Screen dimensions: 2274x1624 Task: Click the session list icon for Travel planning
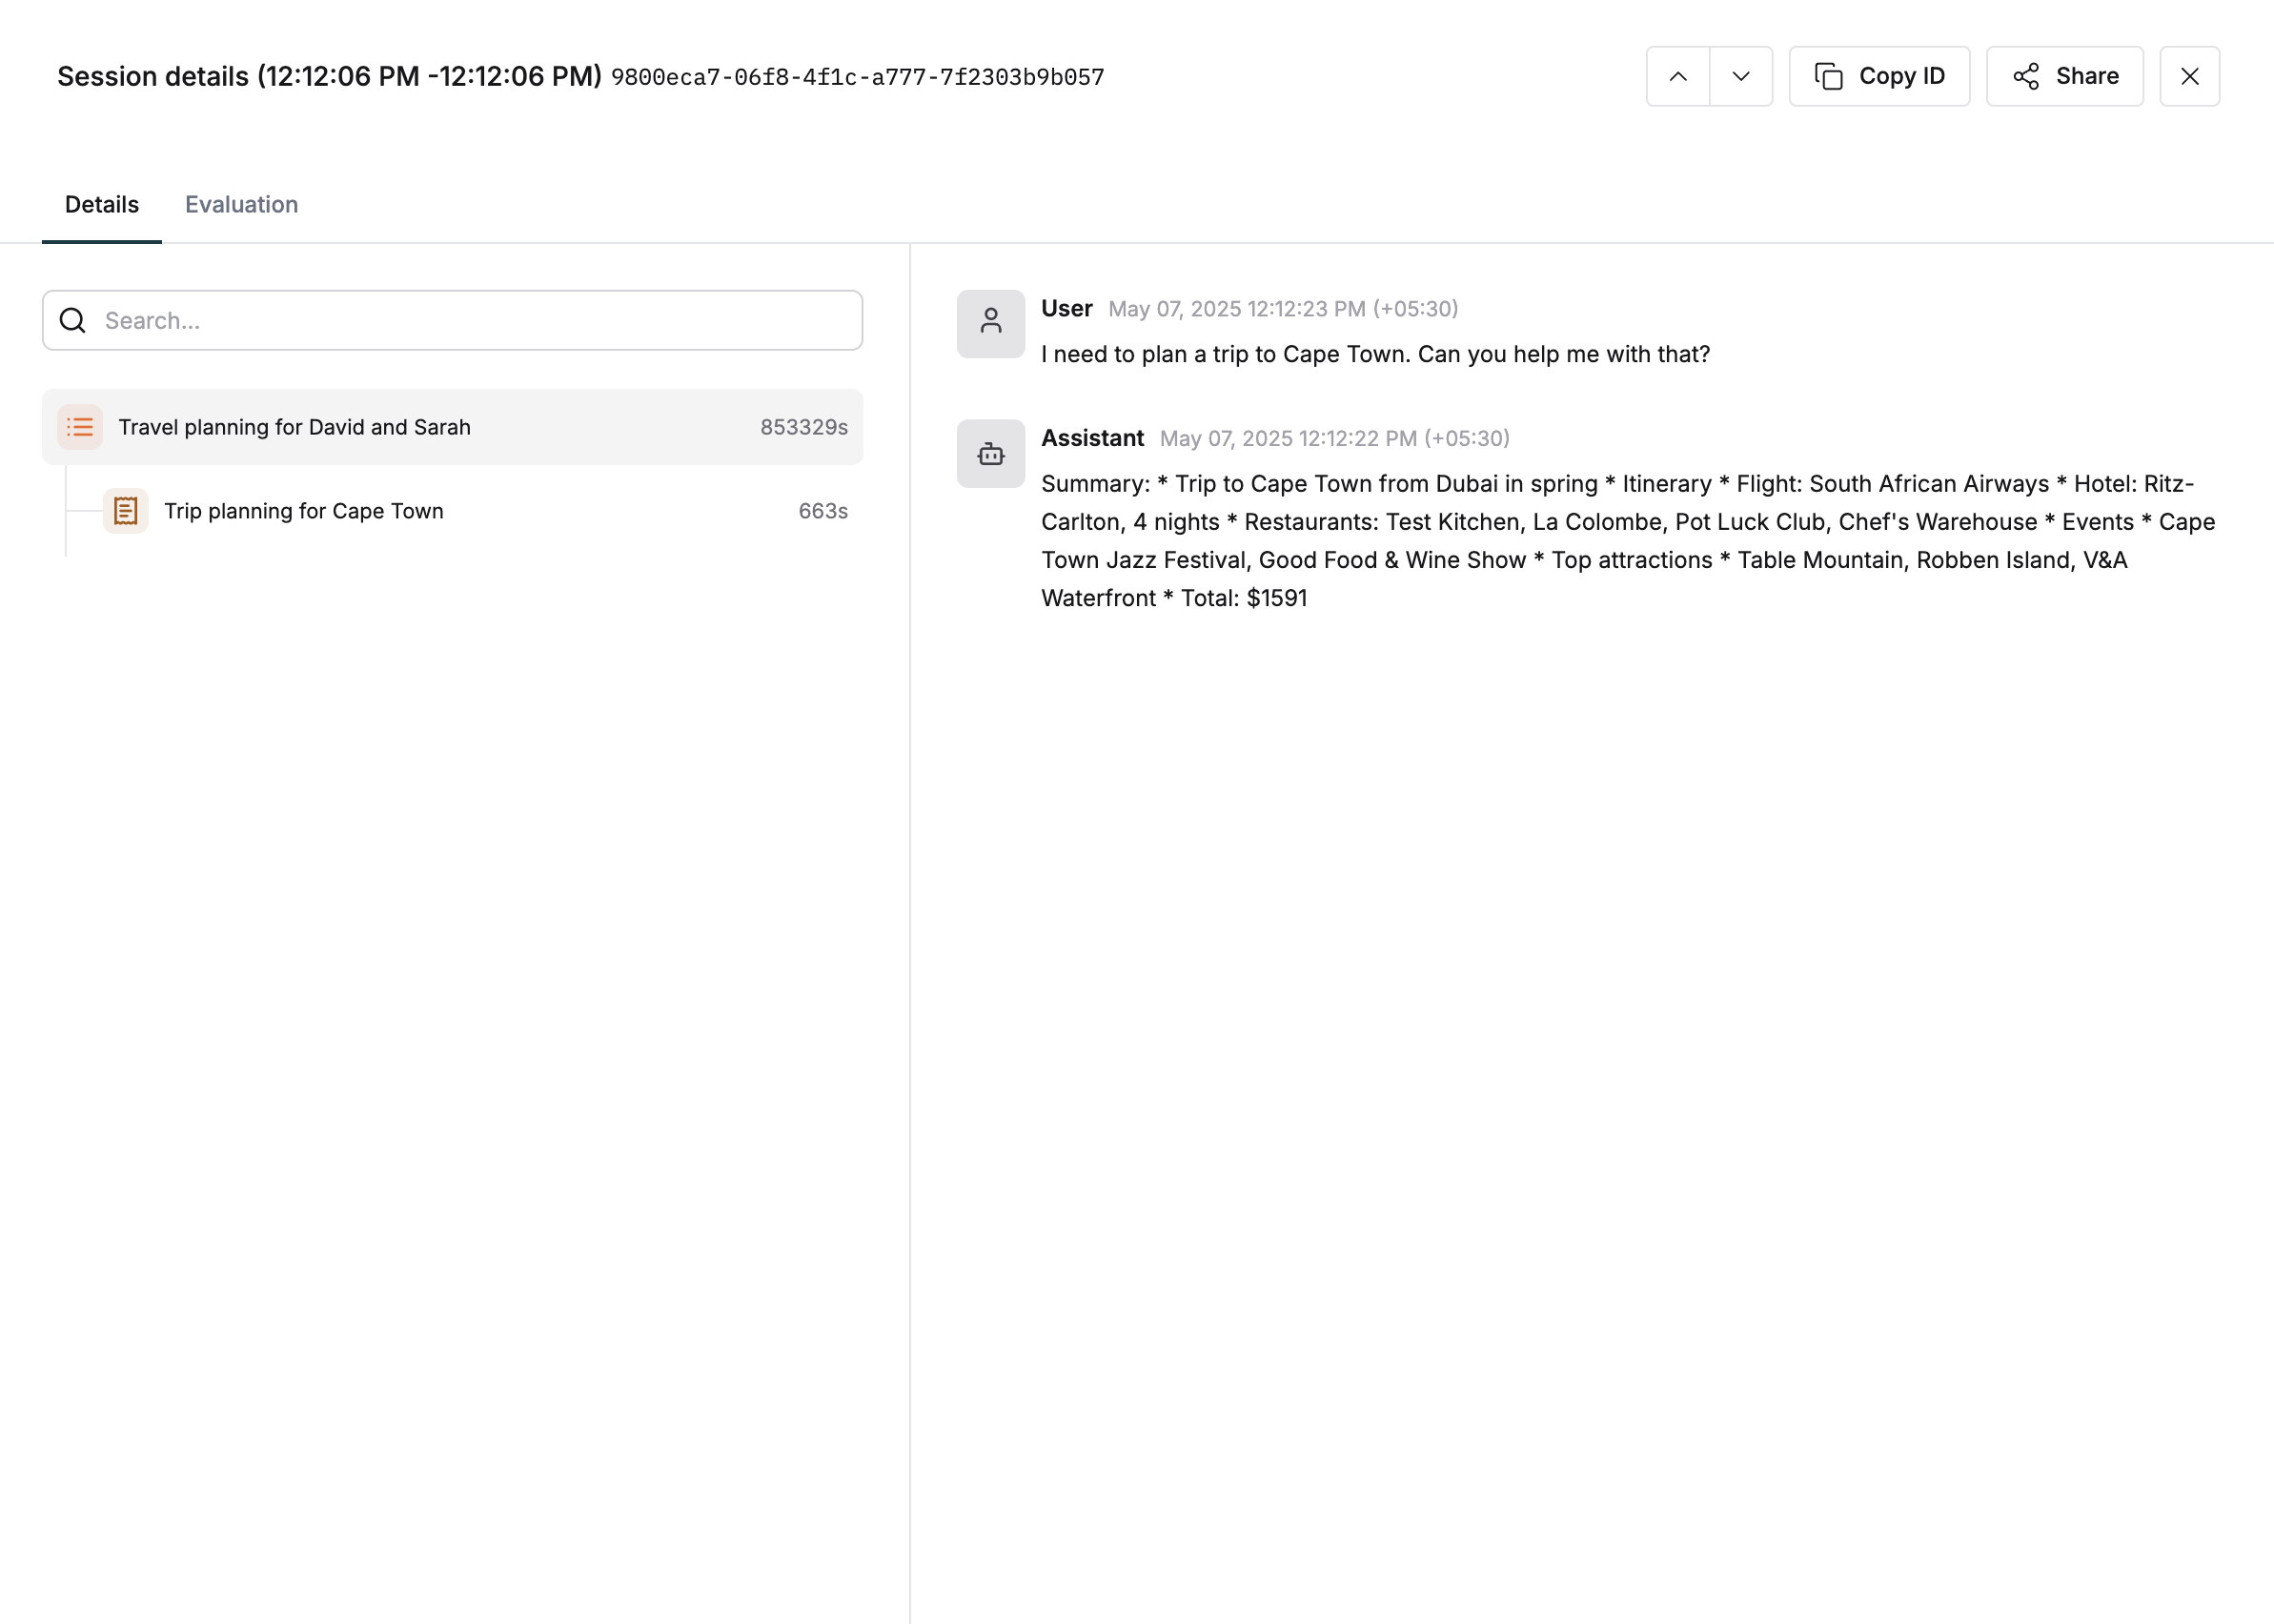(x=80, y=427)
